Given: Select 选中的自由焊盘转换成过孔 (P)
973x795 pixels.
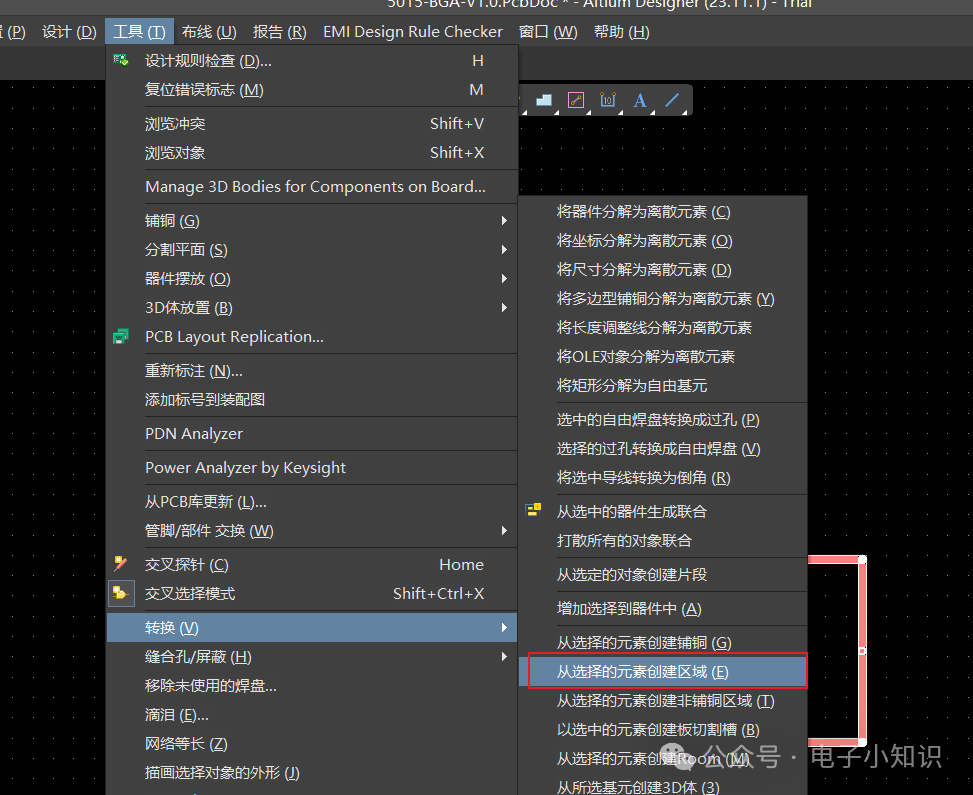Looking at the screenshot, I should point(663,420).
